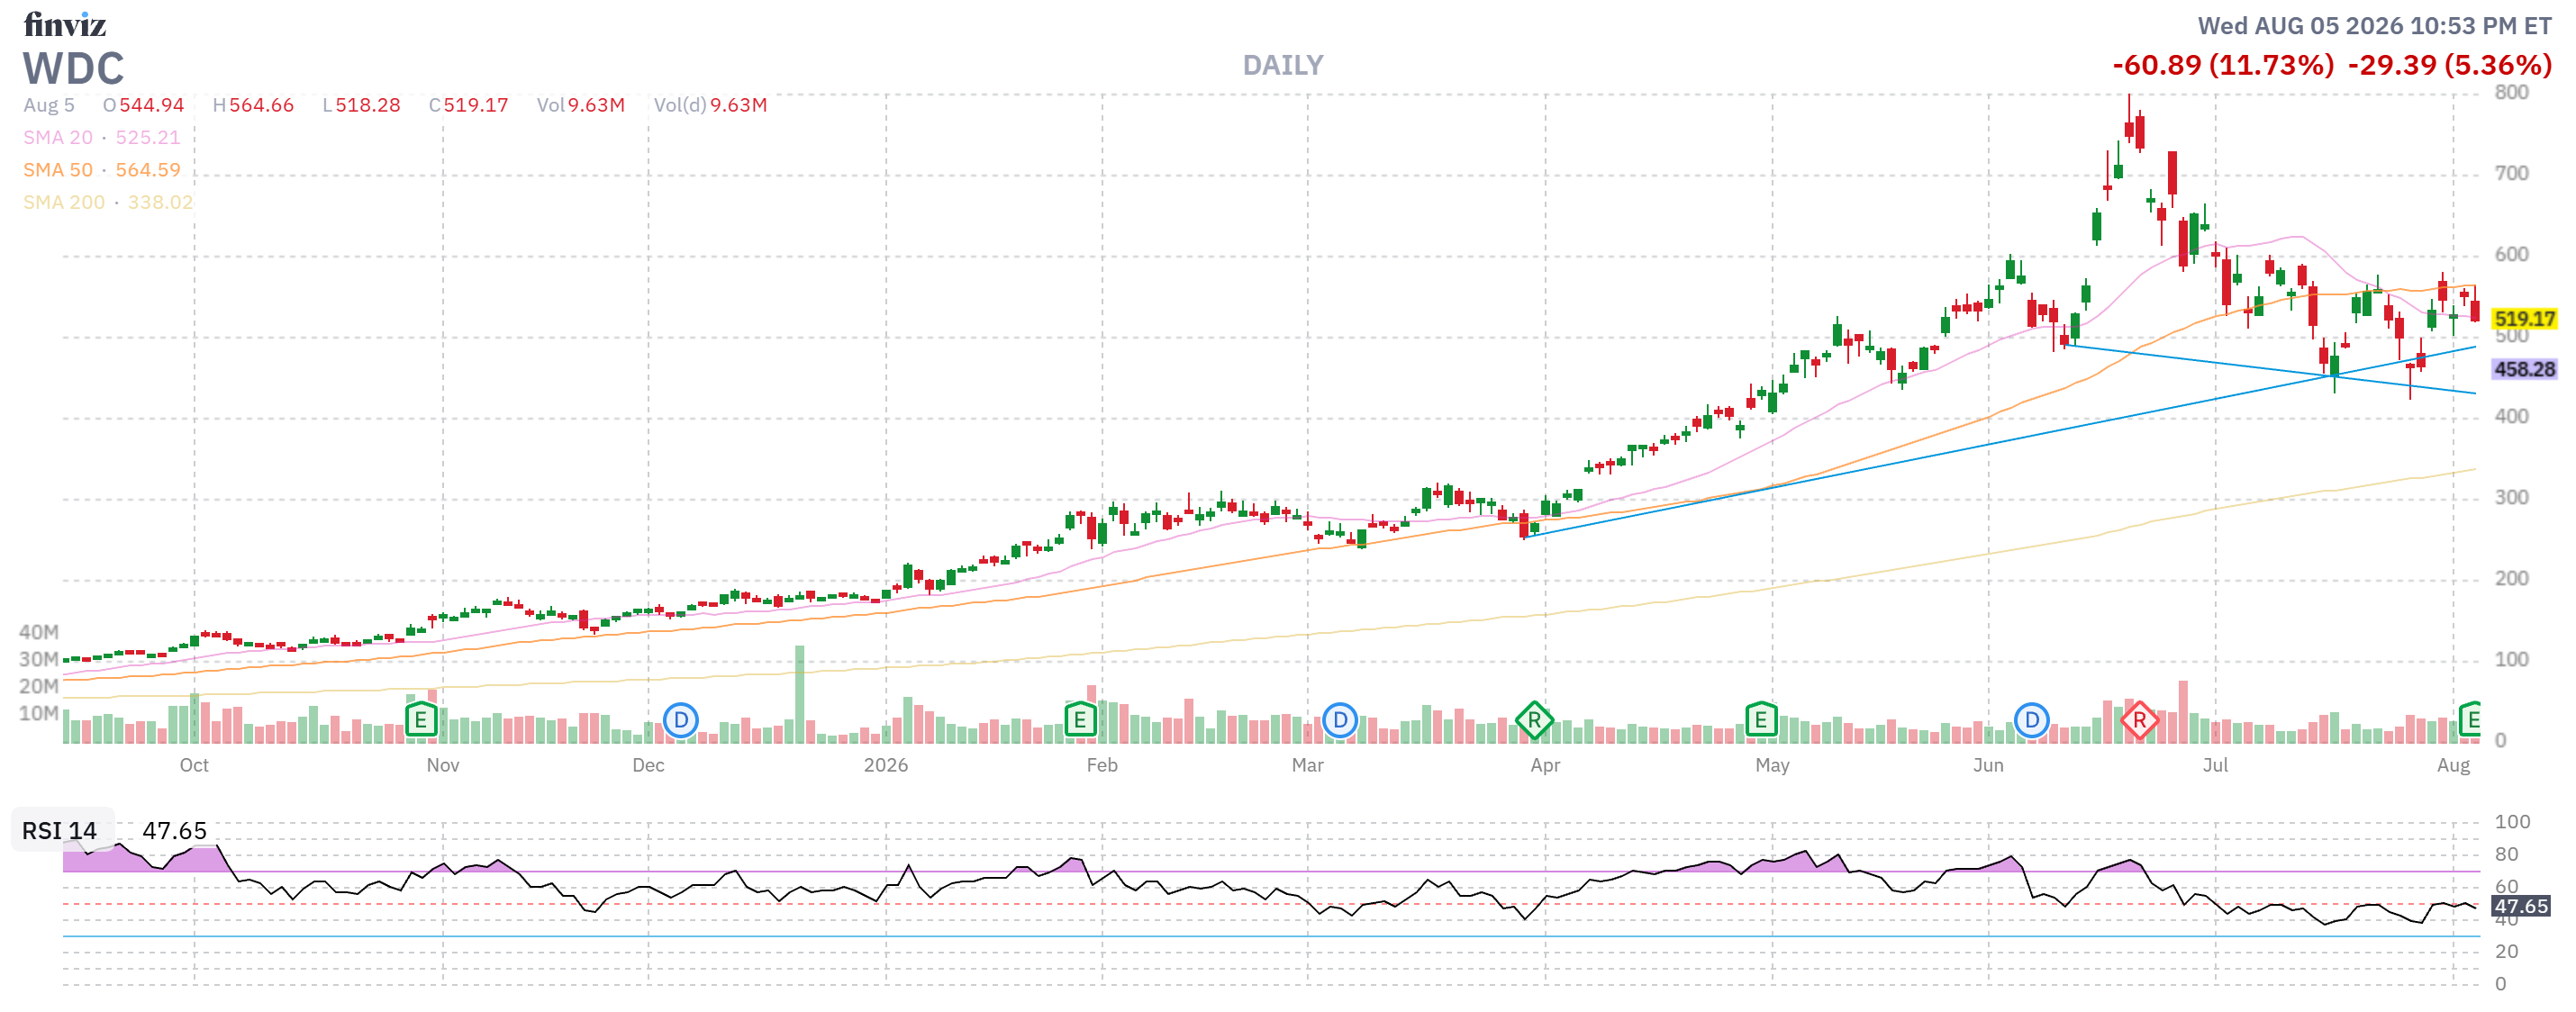
Task: Click the -60.89 (11.73%) change value
Action: (x=2223, y=65)
